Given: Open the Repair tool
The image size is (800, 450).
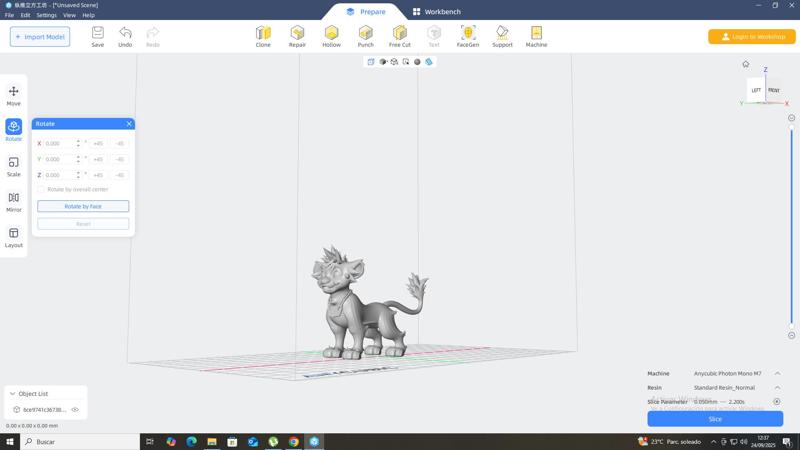Looking at the screenshot, I should 297,37.
